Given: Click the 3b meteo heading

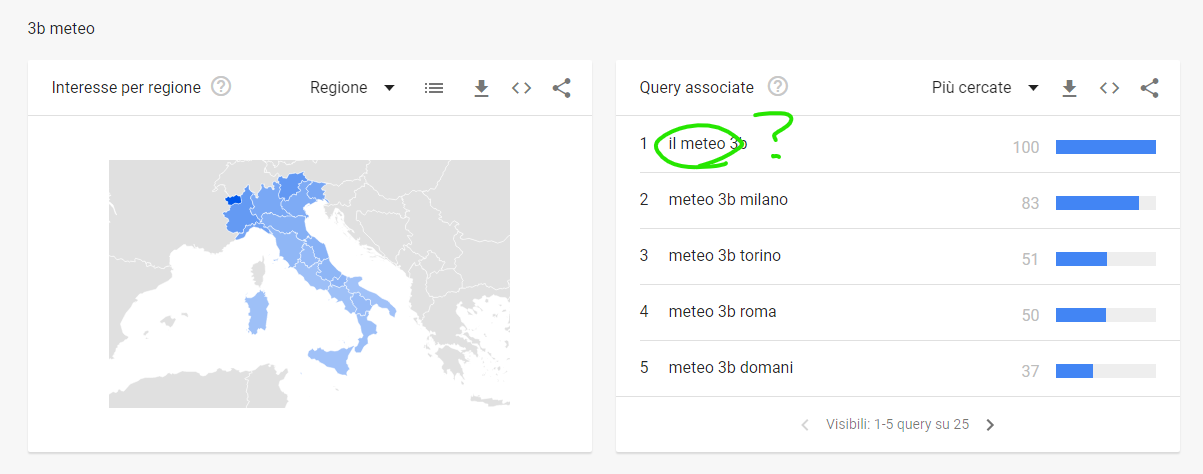Looking at the screenshot, I should (x=61, y=29).
